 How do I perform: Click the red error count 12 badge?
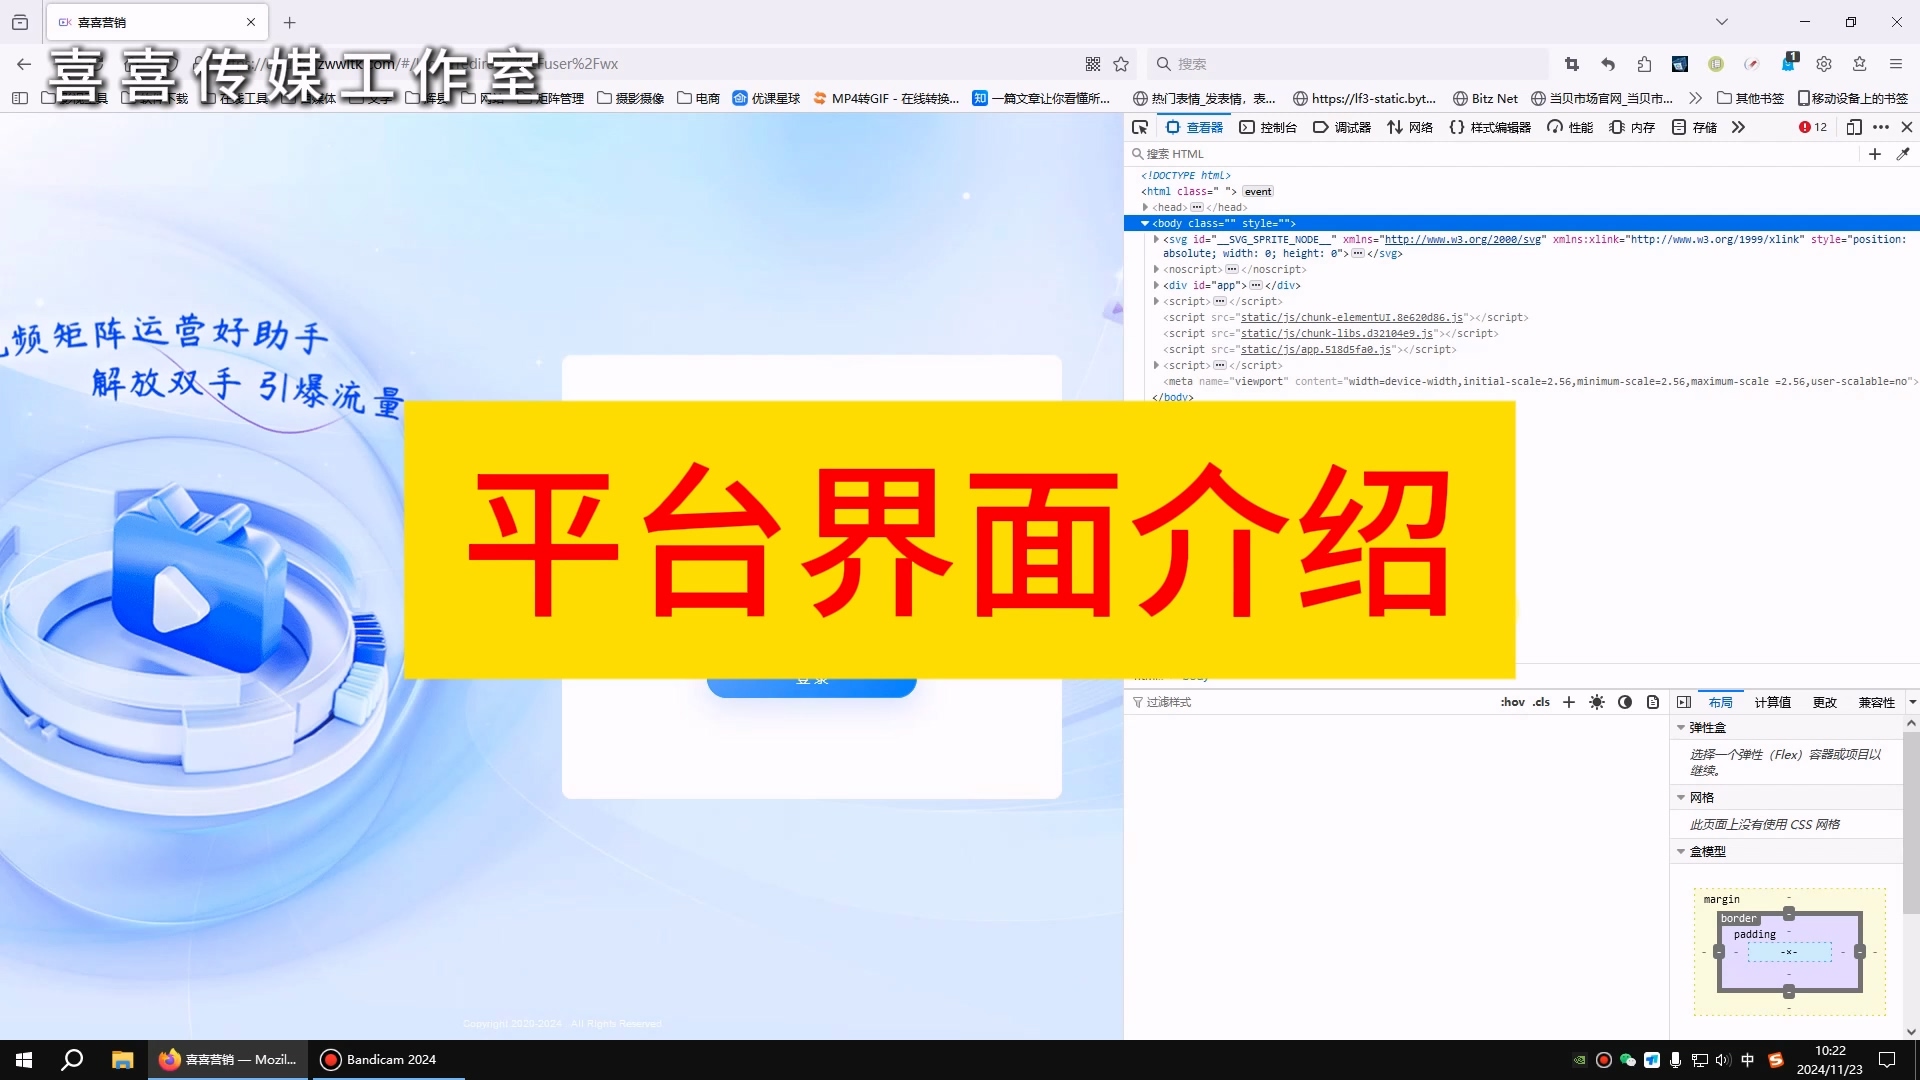[1813, 127]
